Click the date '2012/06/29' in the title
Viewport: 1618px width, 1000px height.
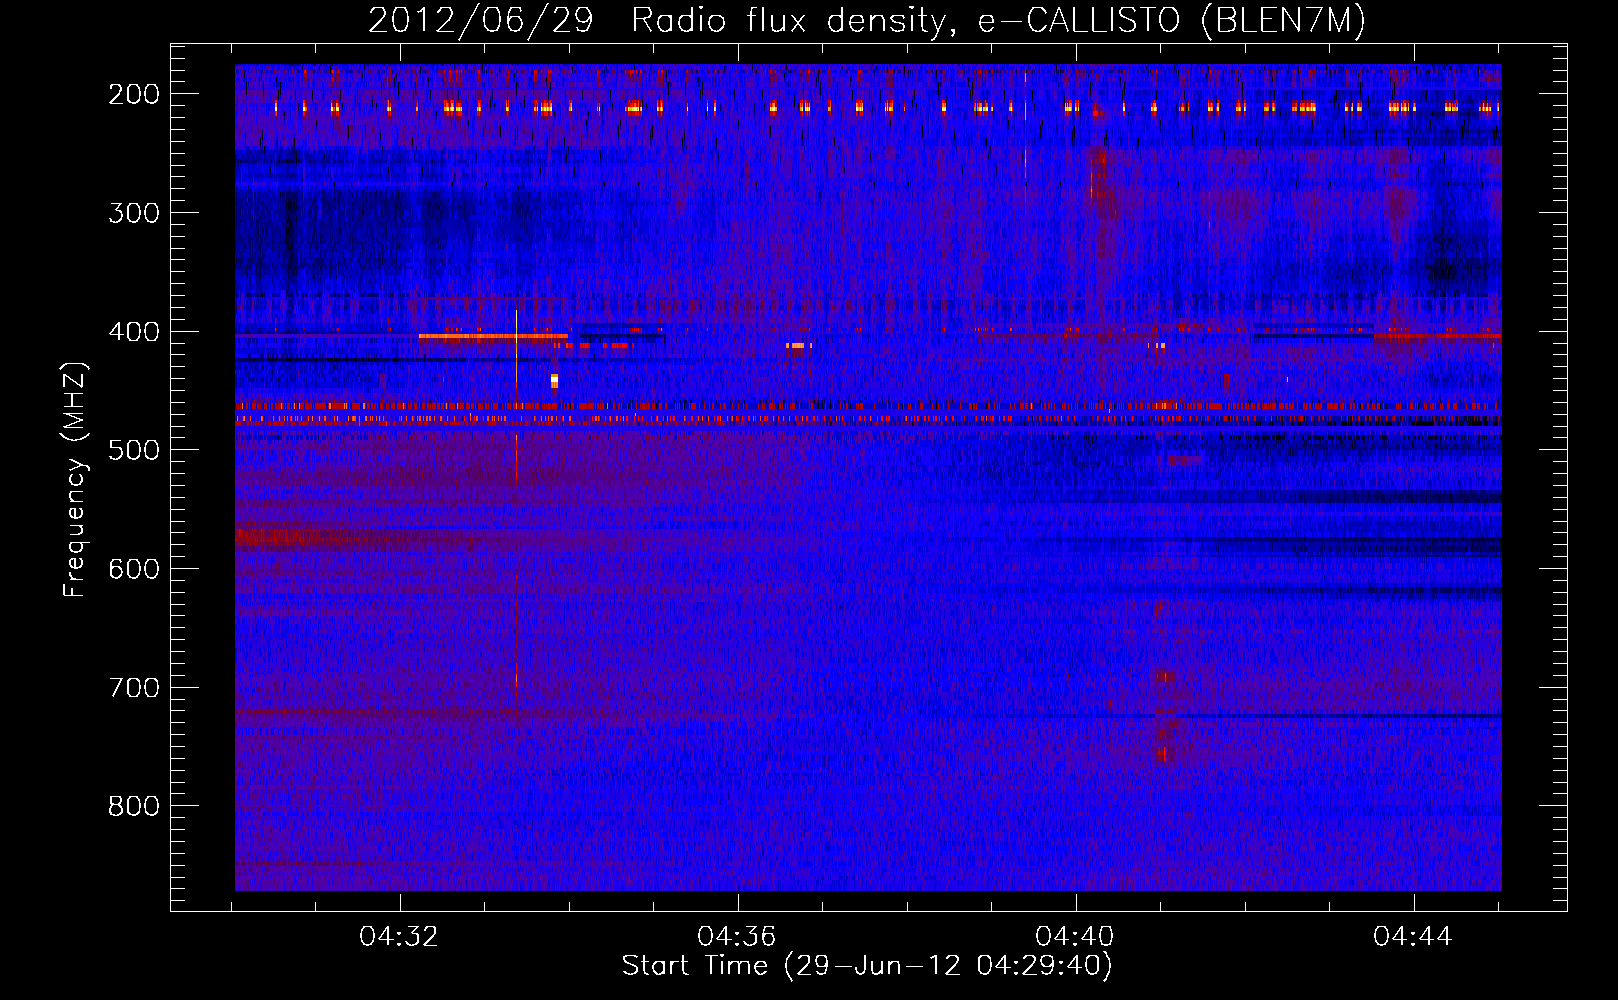coord(481,21)
